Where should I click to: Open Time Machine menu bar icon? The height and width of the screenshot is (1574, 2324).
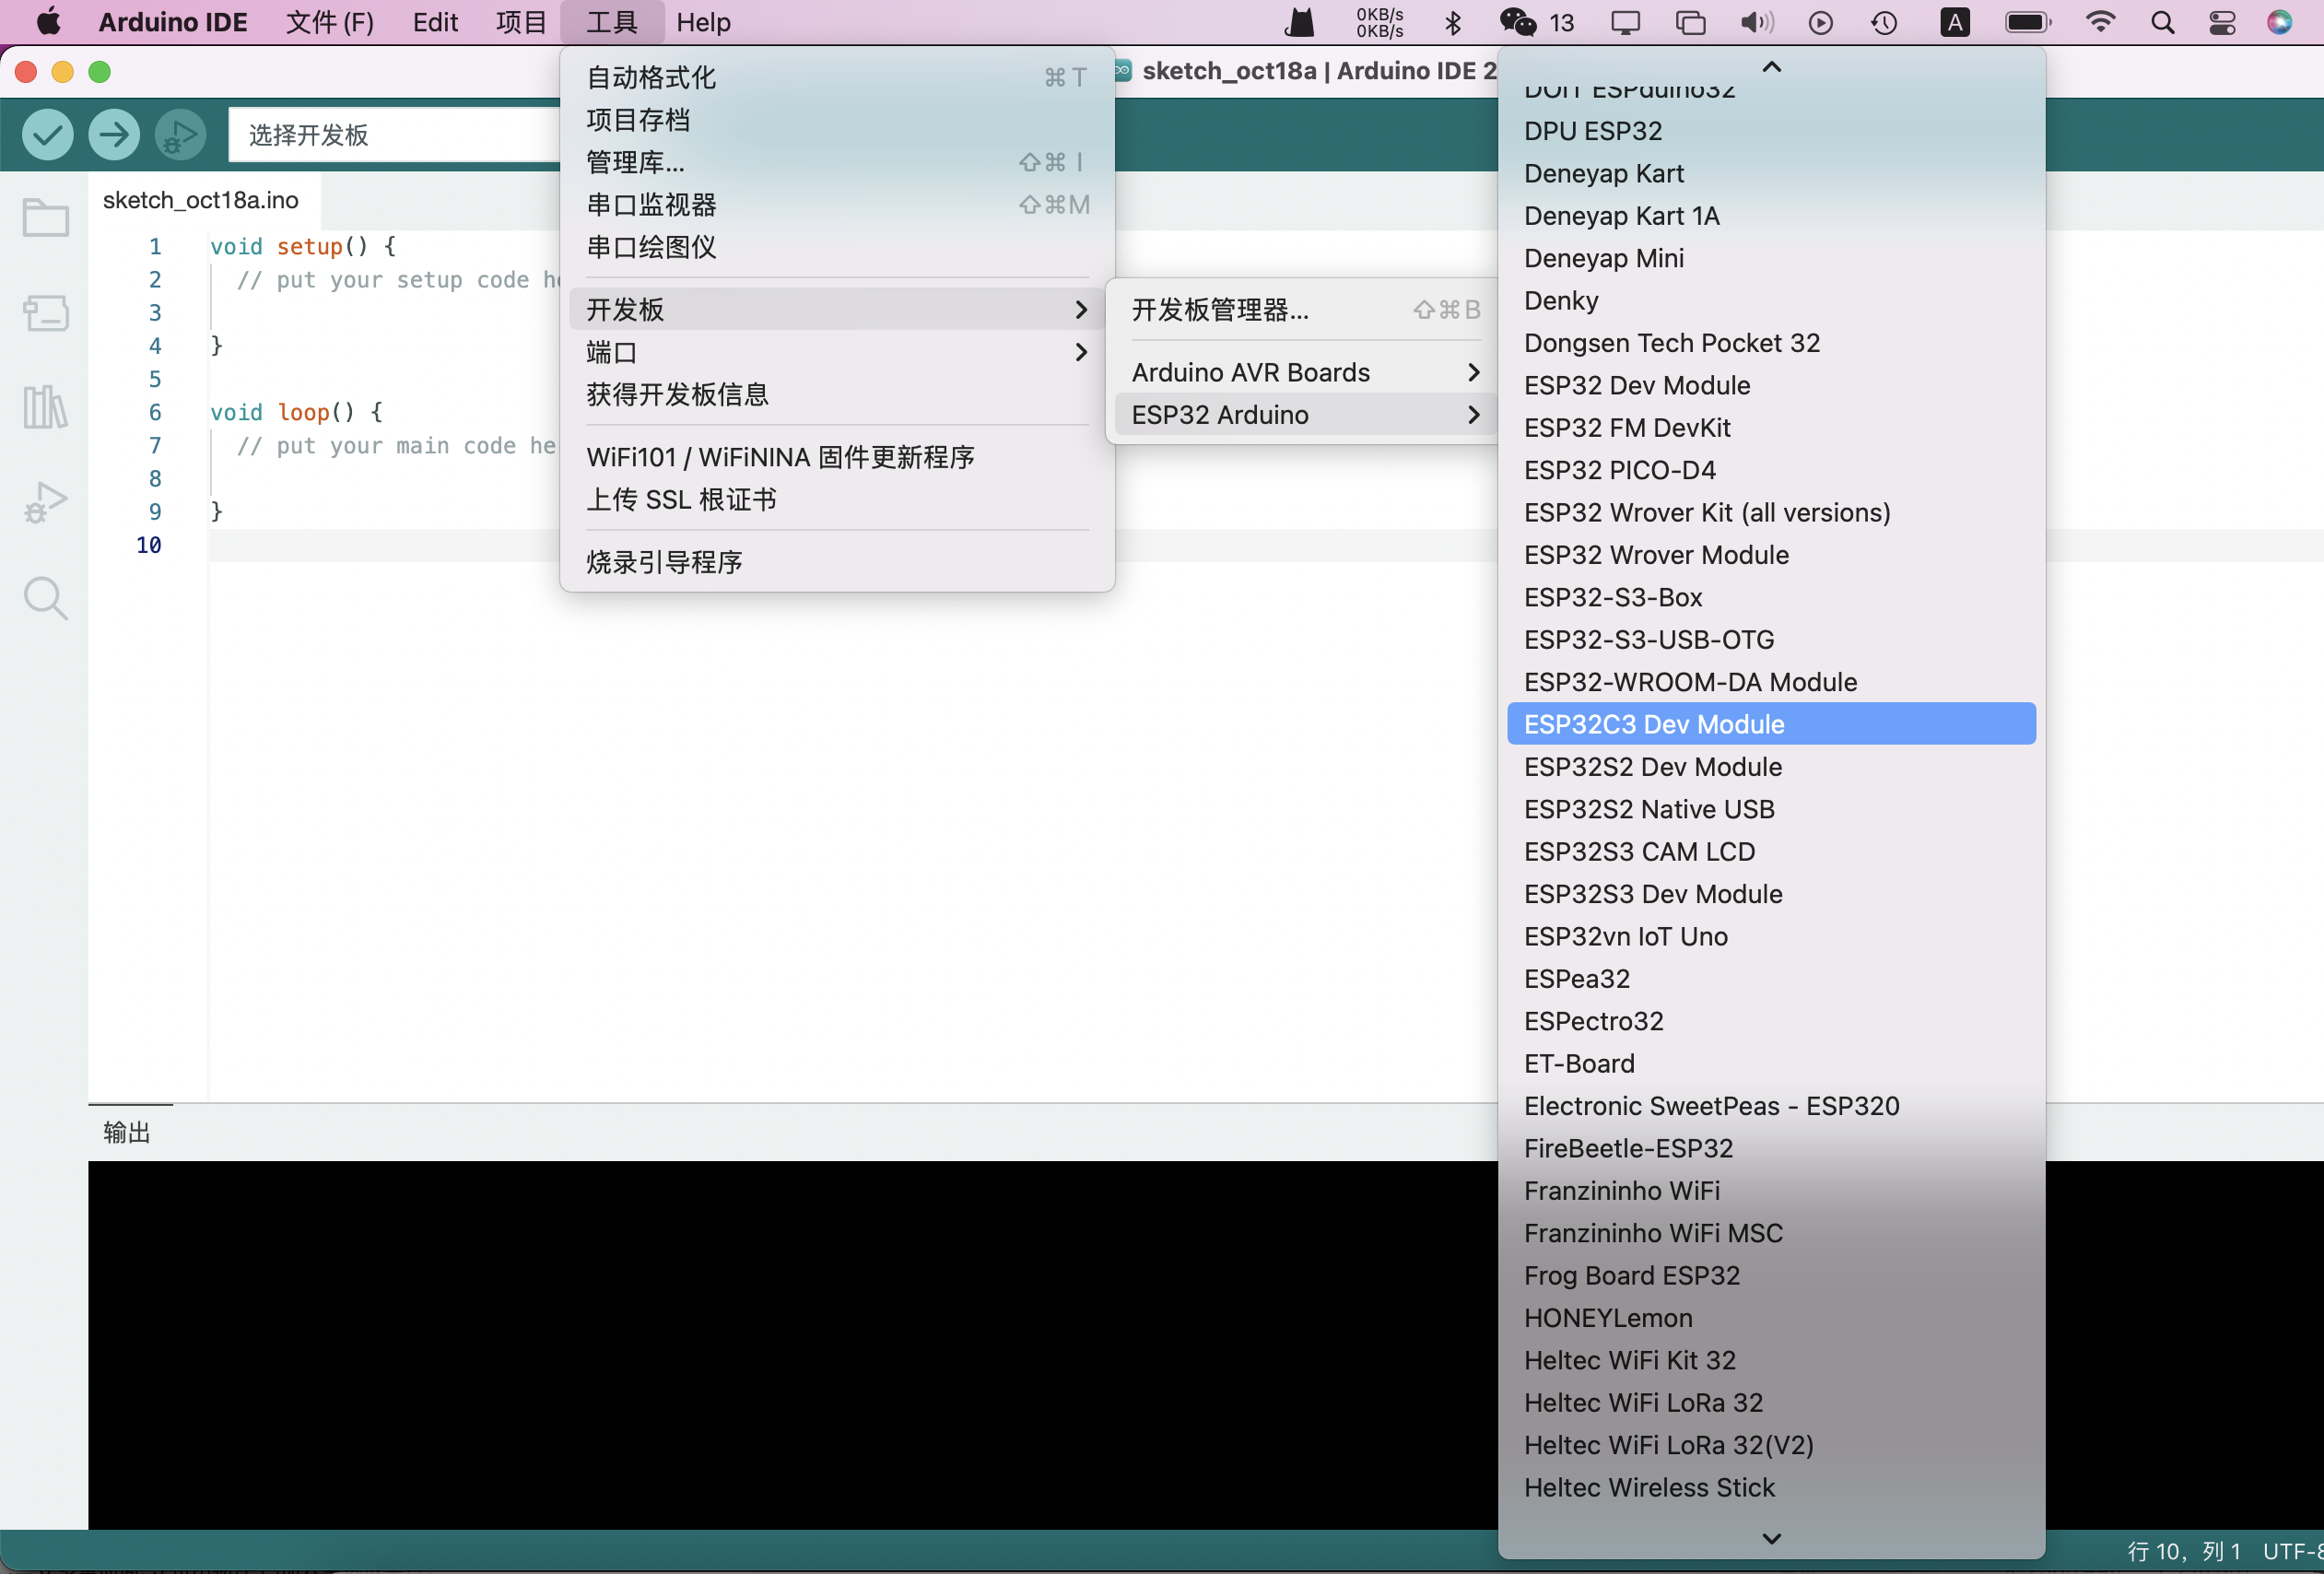[1884, 22]
